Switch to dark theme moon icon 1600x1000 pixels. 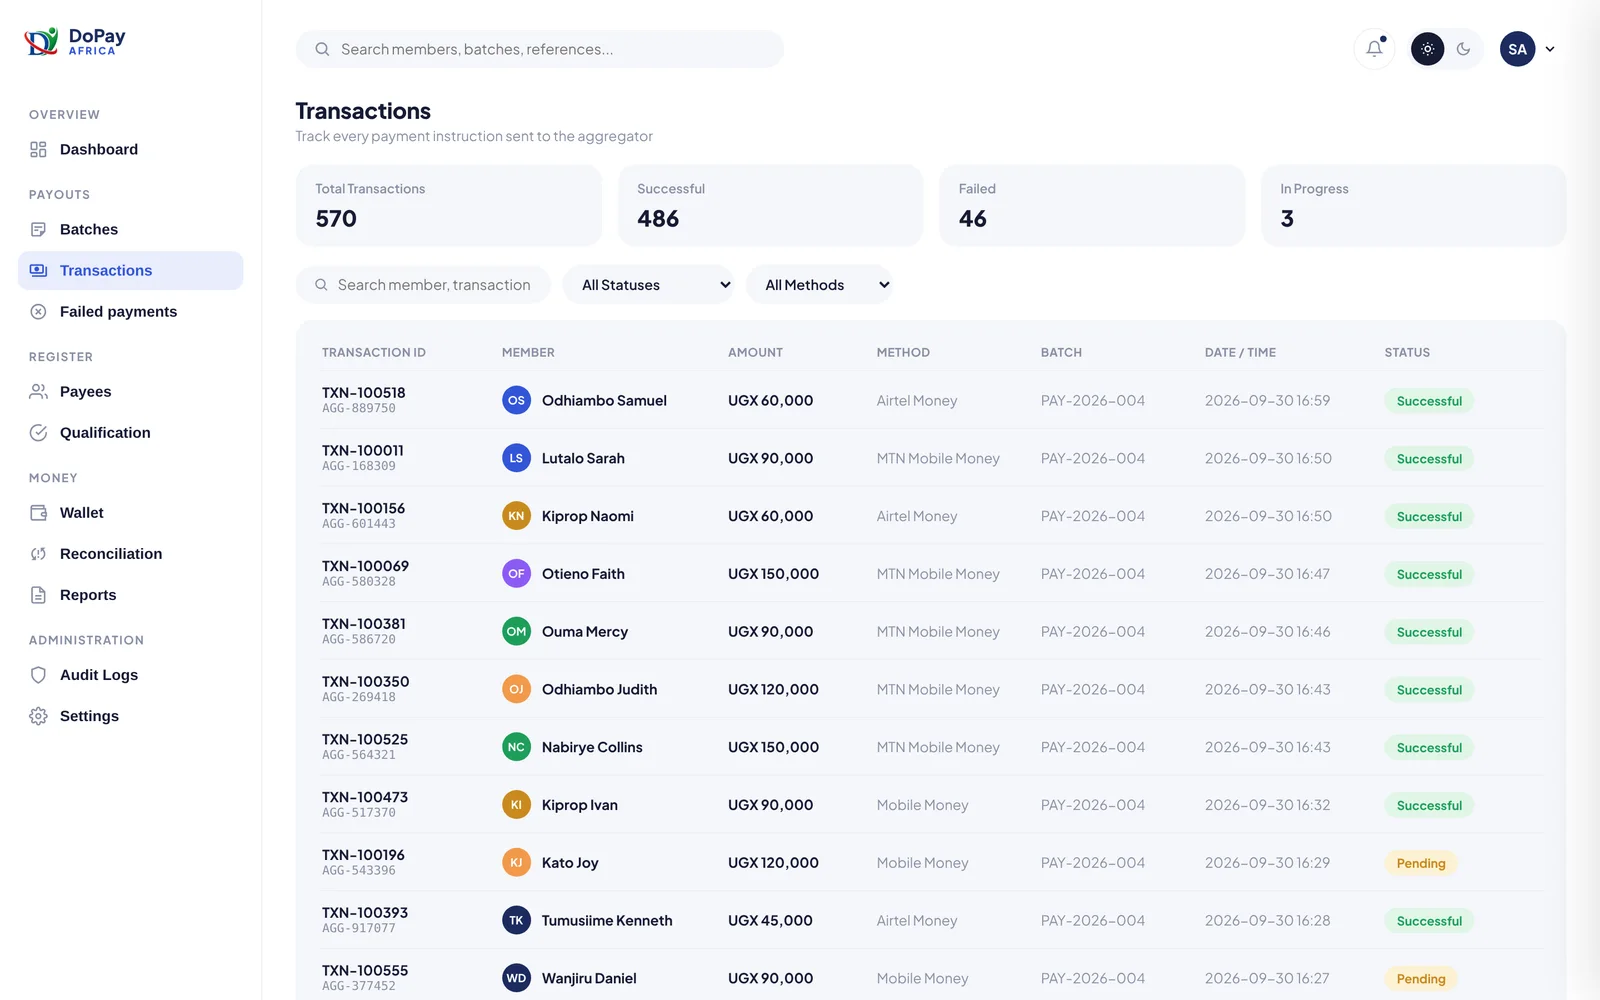pos(1464,49)
